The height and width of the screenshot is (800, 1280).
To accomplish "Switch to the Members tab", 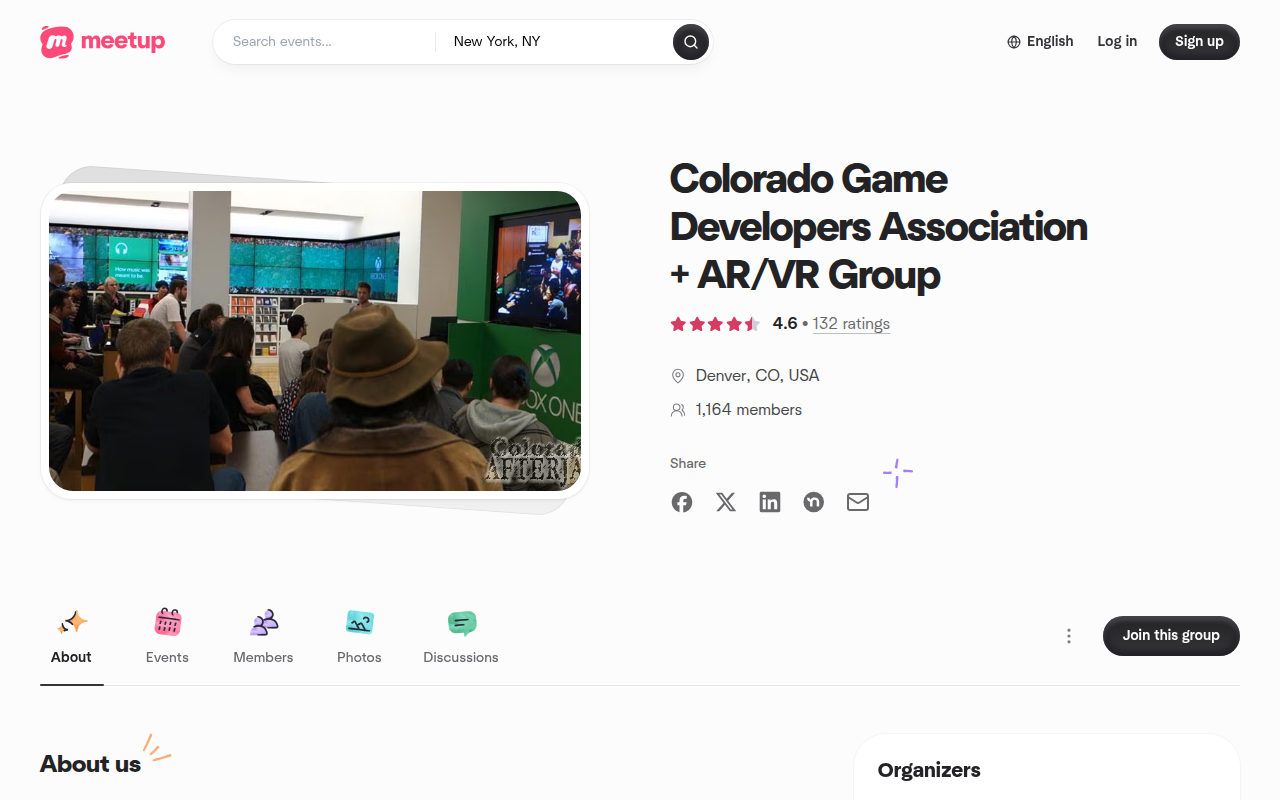I will (263, 636).
